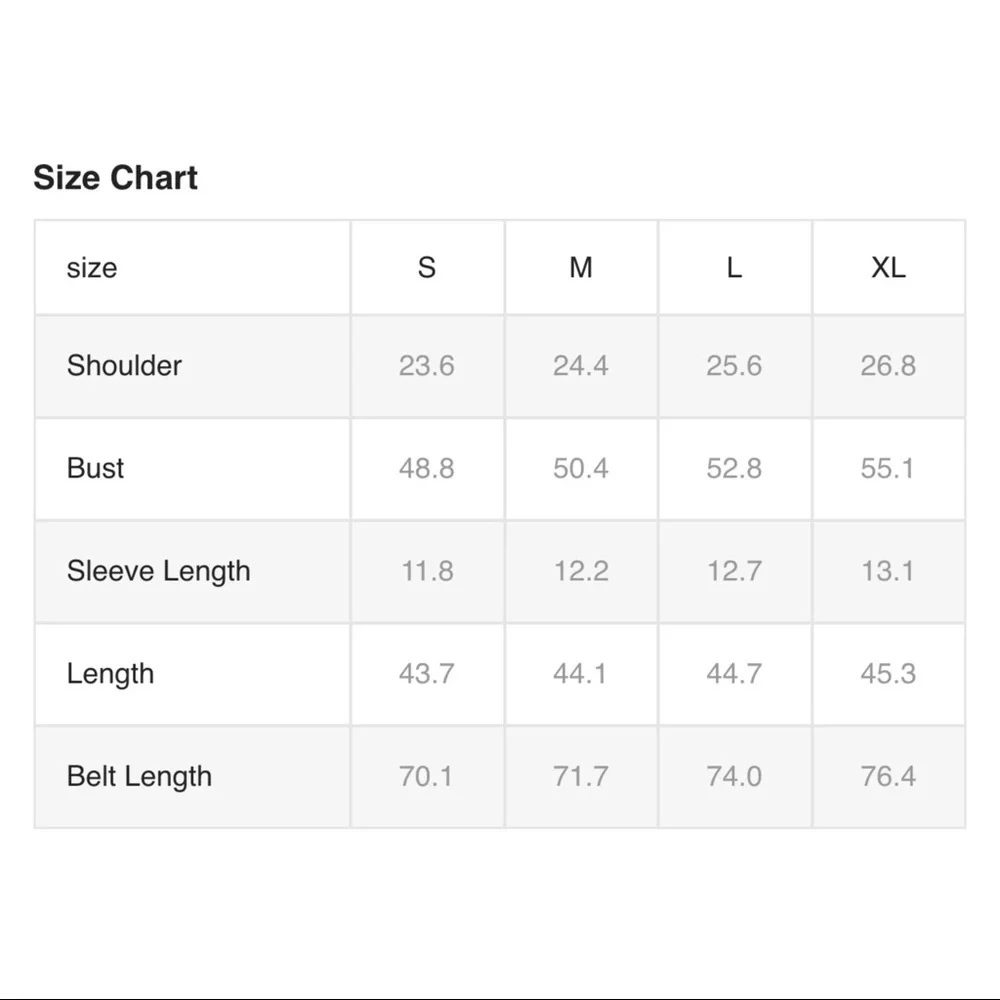1000x1000 pixels.
Task: Select the Length value 44.1 for M
Action: click(581, 674)
